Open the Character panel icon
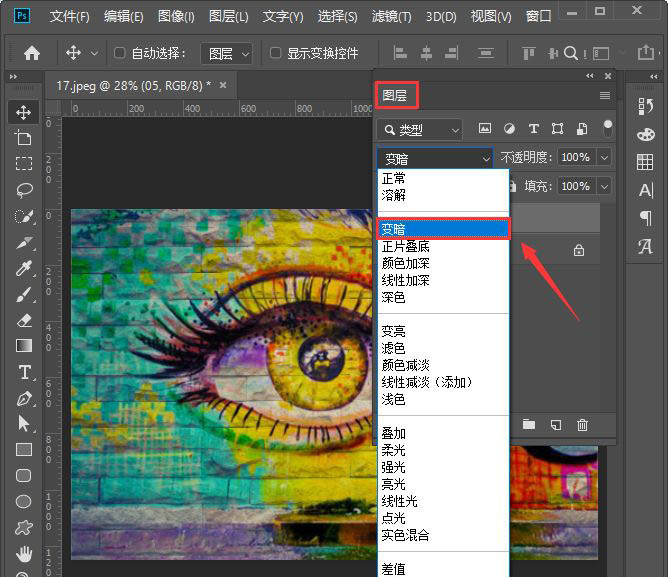This screenshot has width=668, height=577. pos(646,190)
